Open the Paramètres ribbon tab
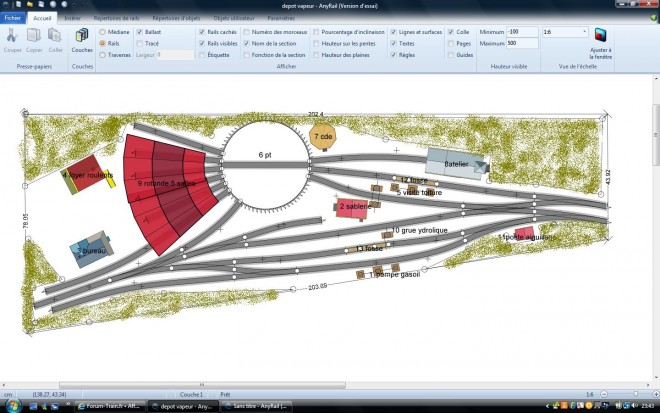The width and height of the screenshot is (660, 413). click(x=281, y=19)
